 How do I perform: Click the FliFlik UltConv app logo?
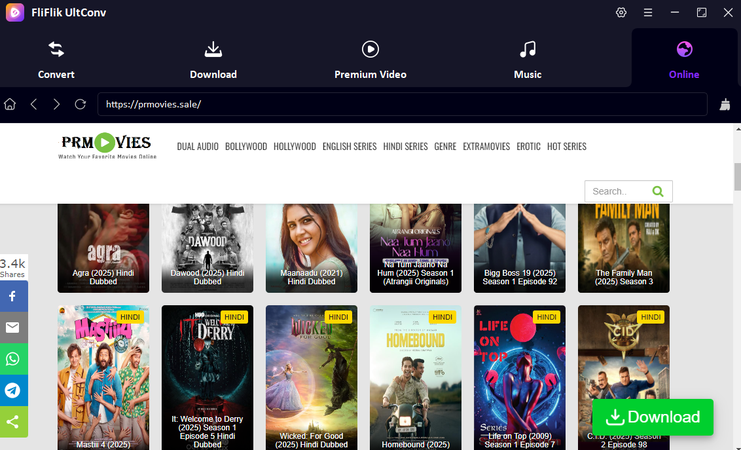(x=15, y=12)
